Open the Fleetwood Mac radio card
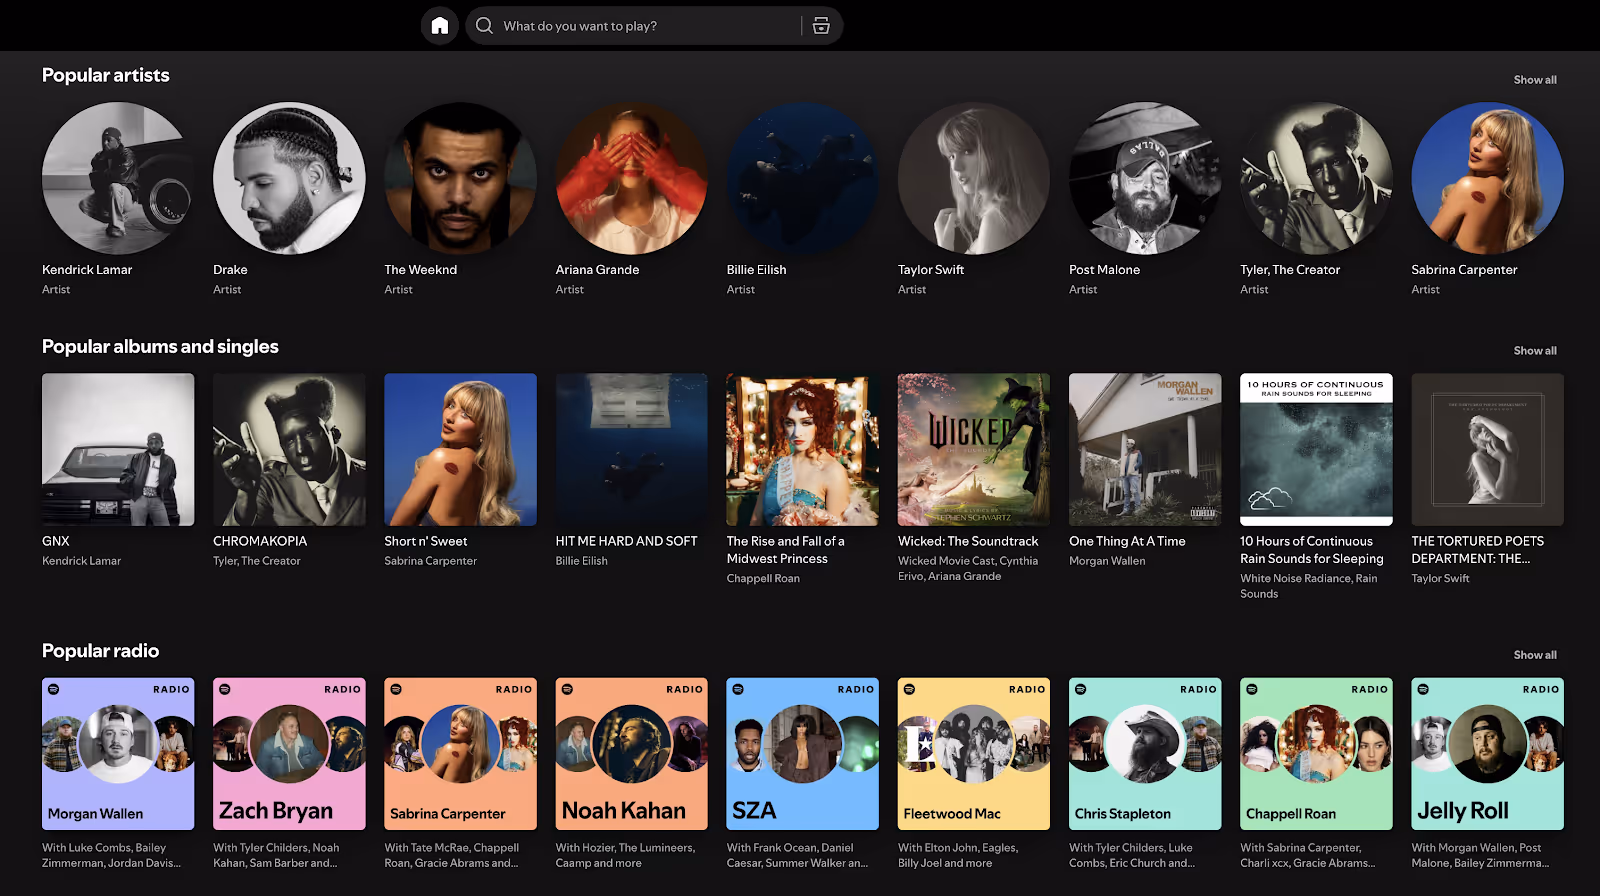Viewport: 1600px width, 896px height. point(974,754)
